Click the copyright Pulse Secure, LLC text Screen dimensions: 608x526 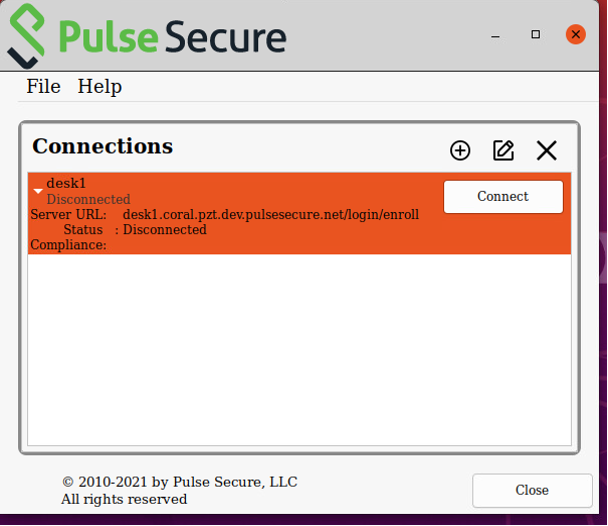click(180, 482)
